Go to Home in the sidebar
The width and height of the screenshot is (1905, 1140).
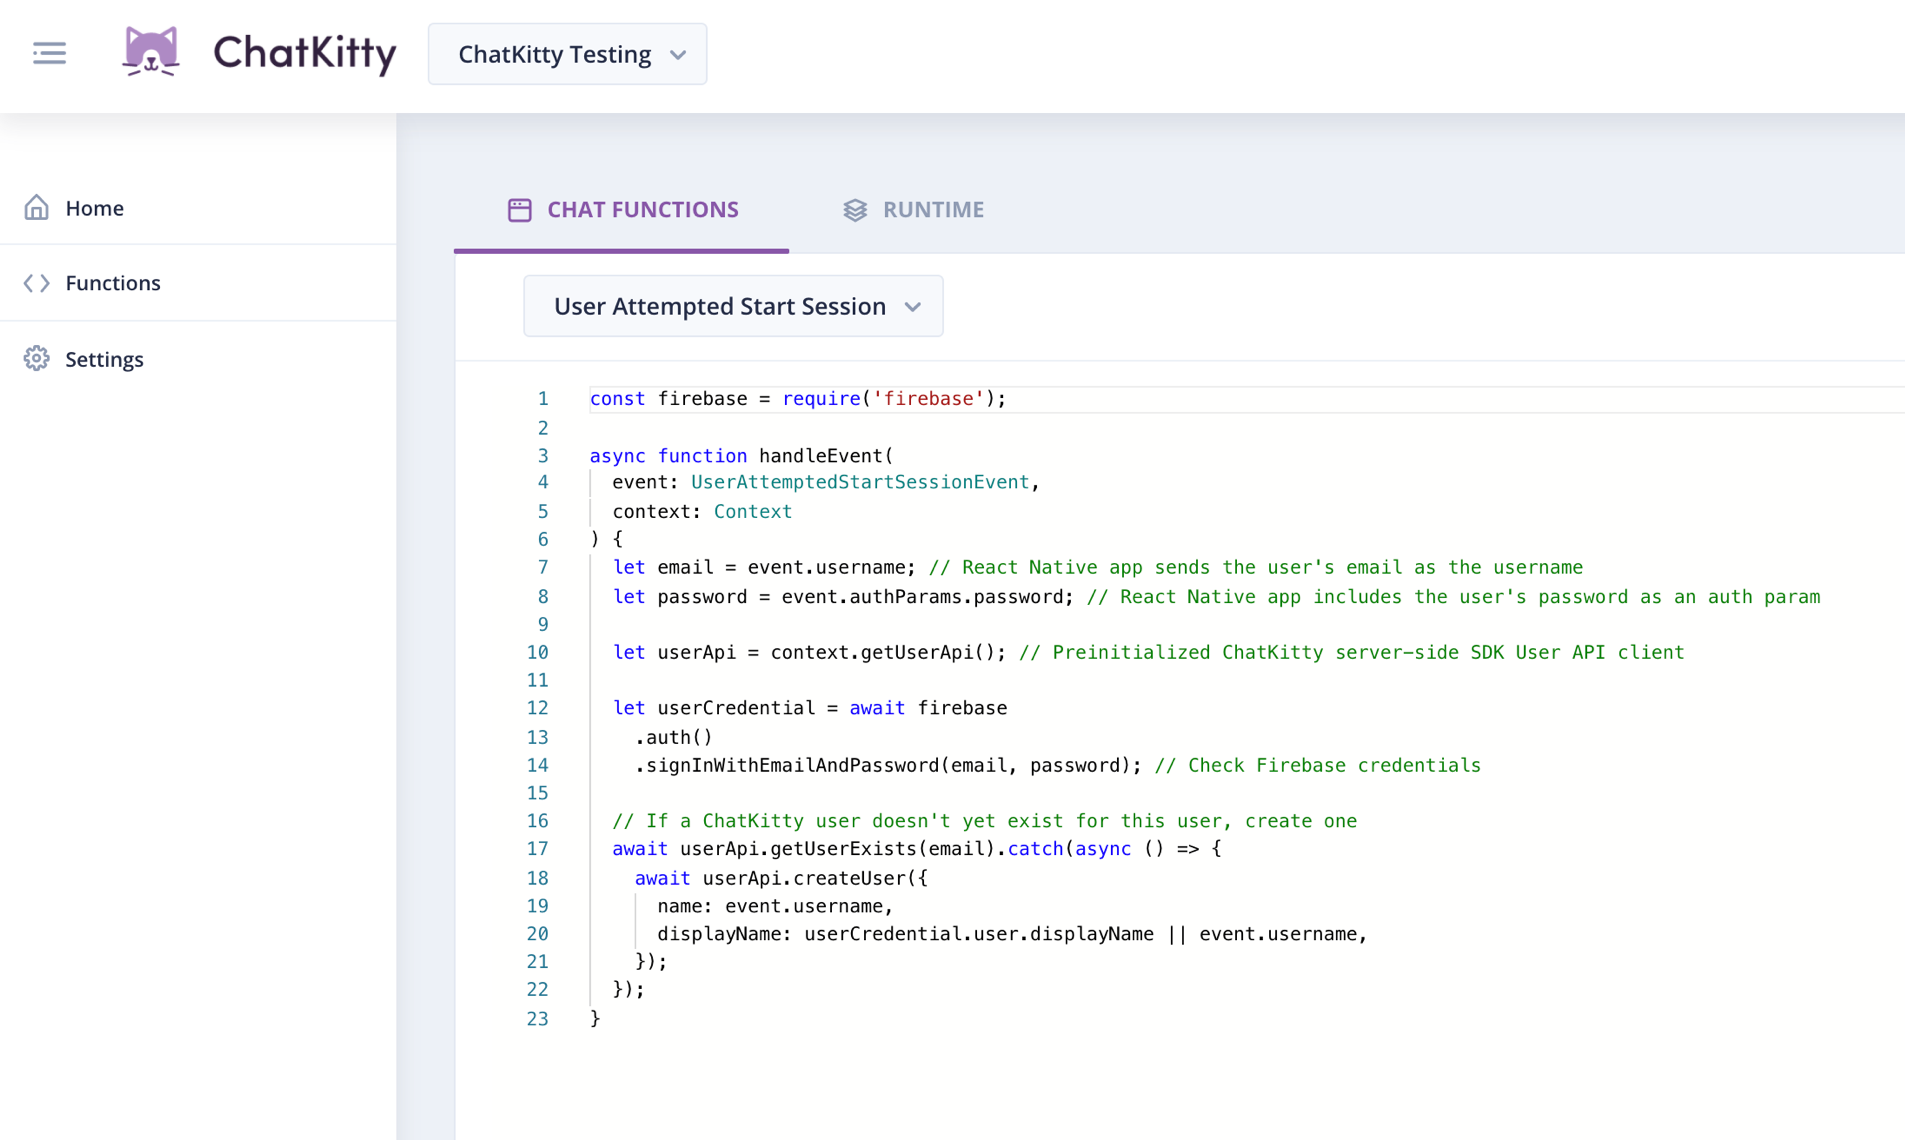pos(198,208)
